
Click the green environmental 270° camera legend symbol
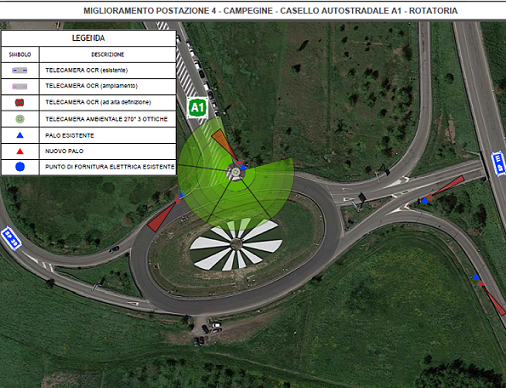click(x=20, y=119)
